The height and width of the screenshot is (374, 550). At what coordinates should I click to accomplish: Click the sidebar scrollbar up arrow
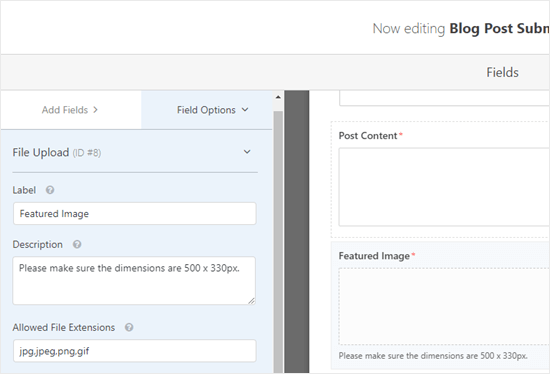click(x=278, y=97)
